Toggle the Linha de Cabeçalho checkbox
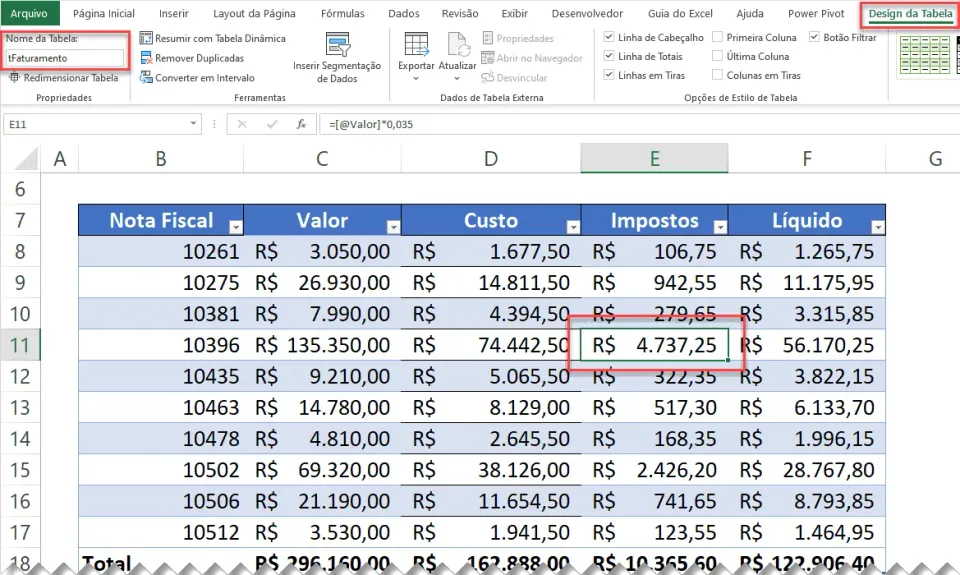The image size is (960, 575). click(609, 37)
